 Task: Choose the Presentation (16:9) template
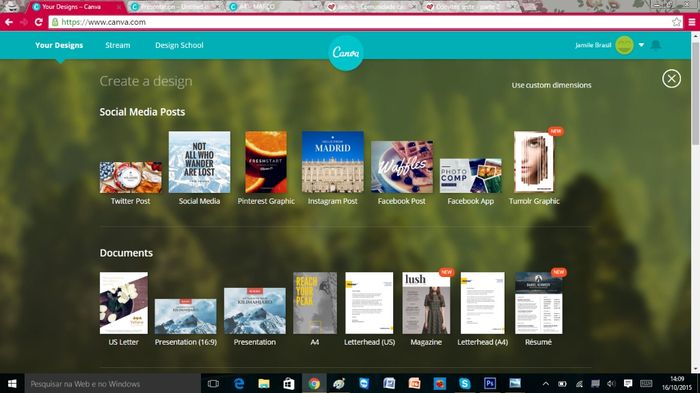click(186, 317)
